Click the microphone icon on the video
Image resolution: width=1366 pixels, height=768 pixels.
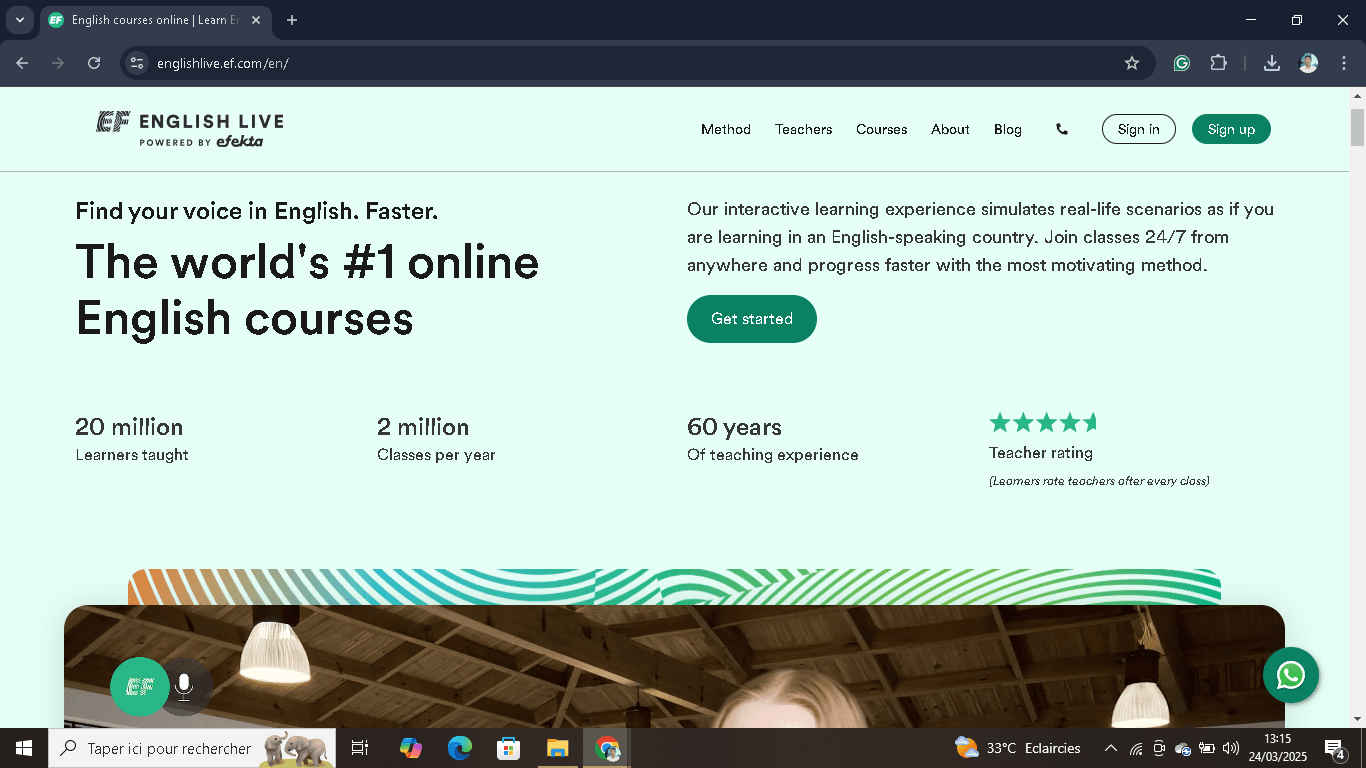click(x=184, y=686)
